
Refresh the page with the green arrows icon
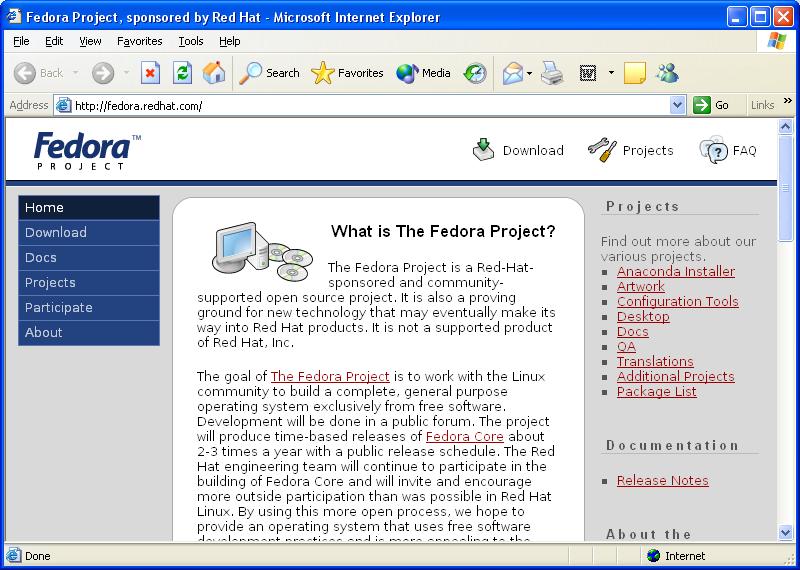click(182, 73)
